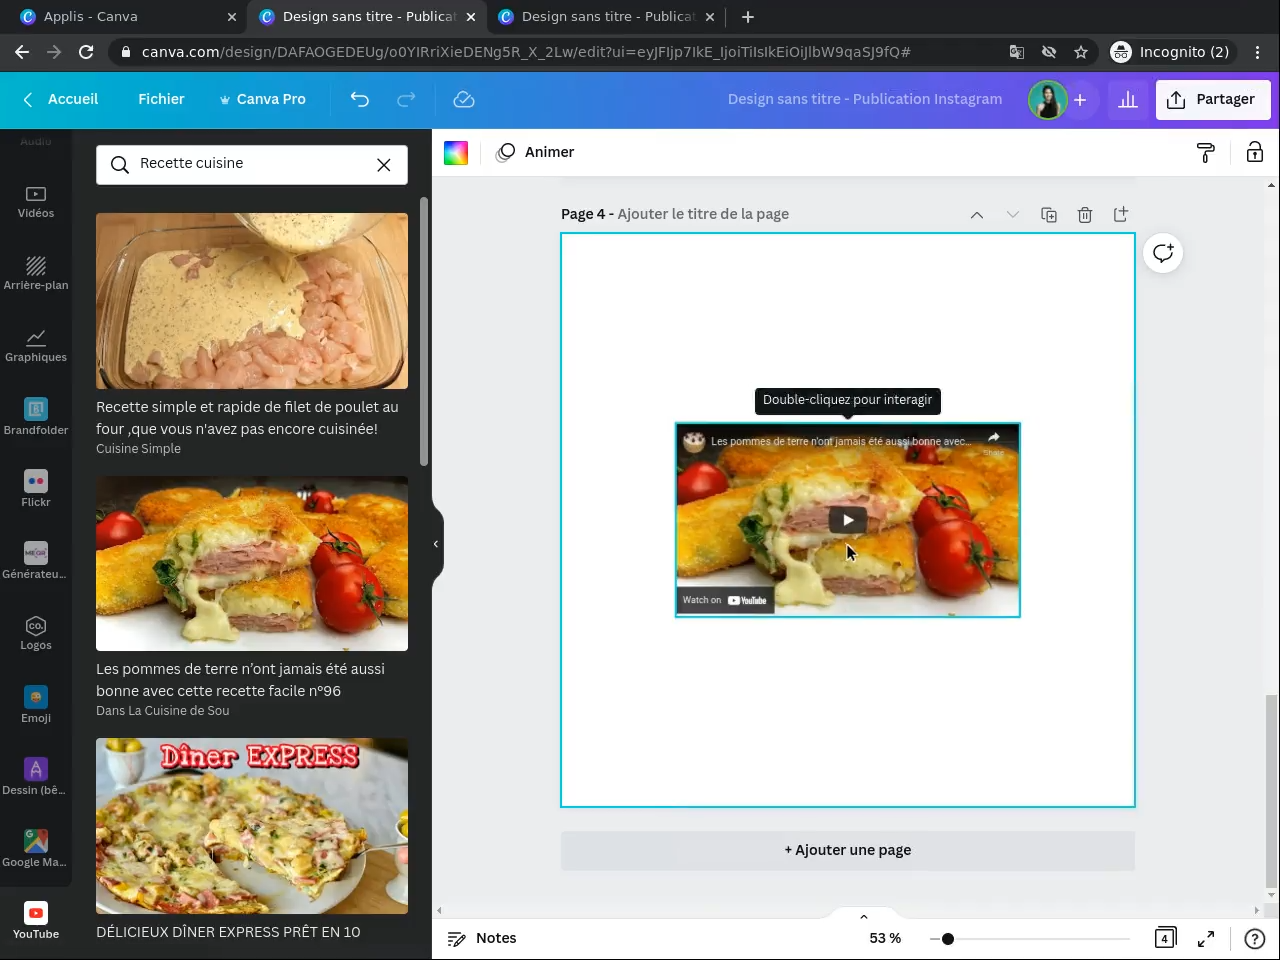
Task: Click + Ajouter une page
Action: [x=848, y=850]
